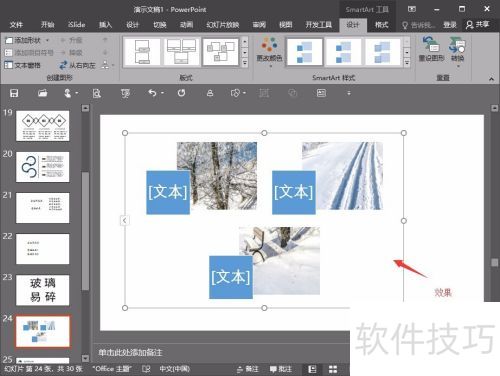Screen dimensions: 500x376
Task: Apply the second SmartArt style thumbnail
Action: pyautogui.click(x=344, y=52)
